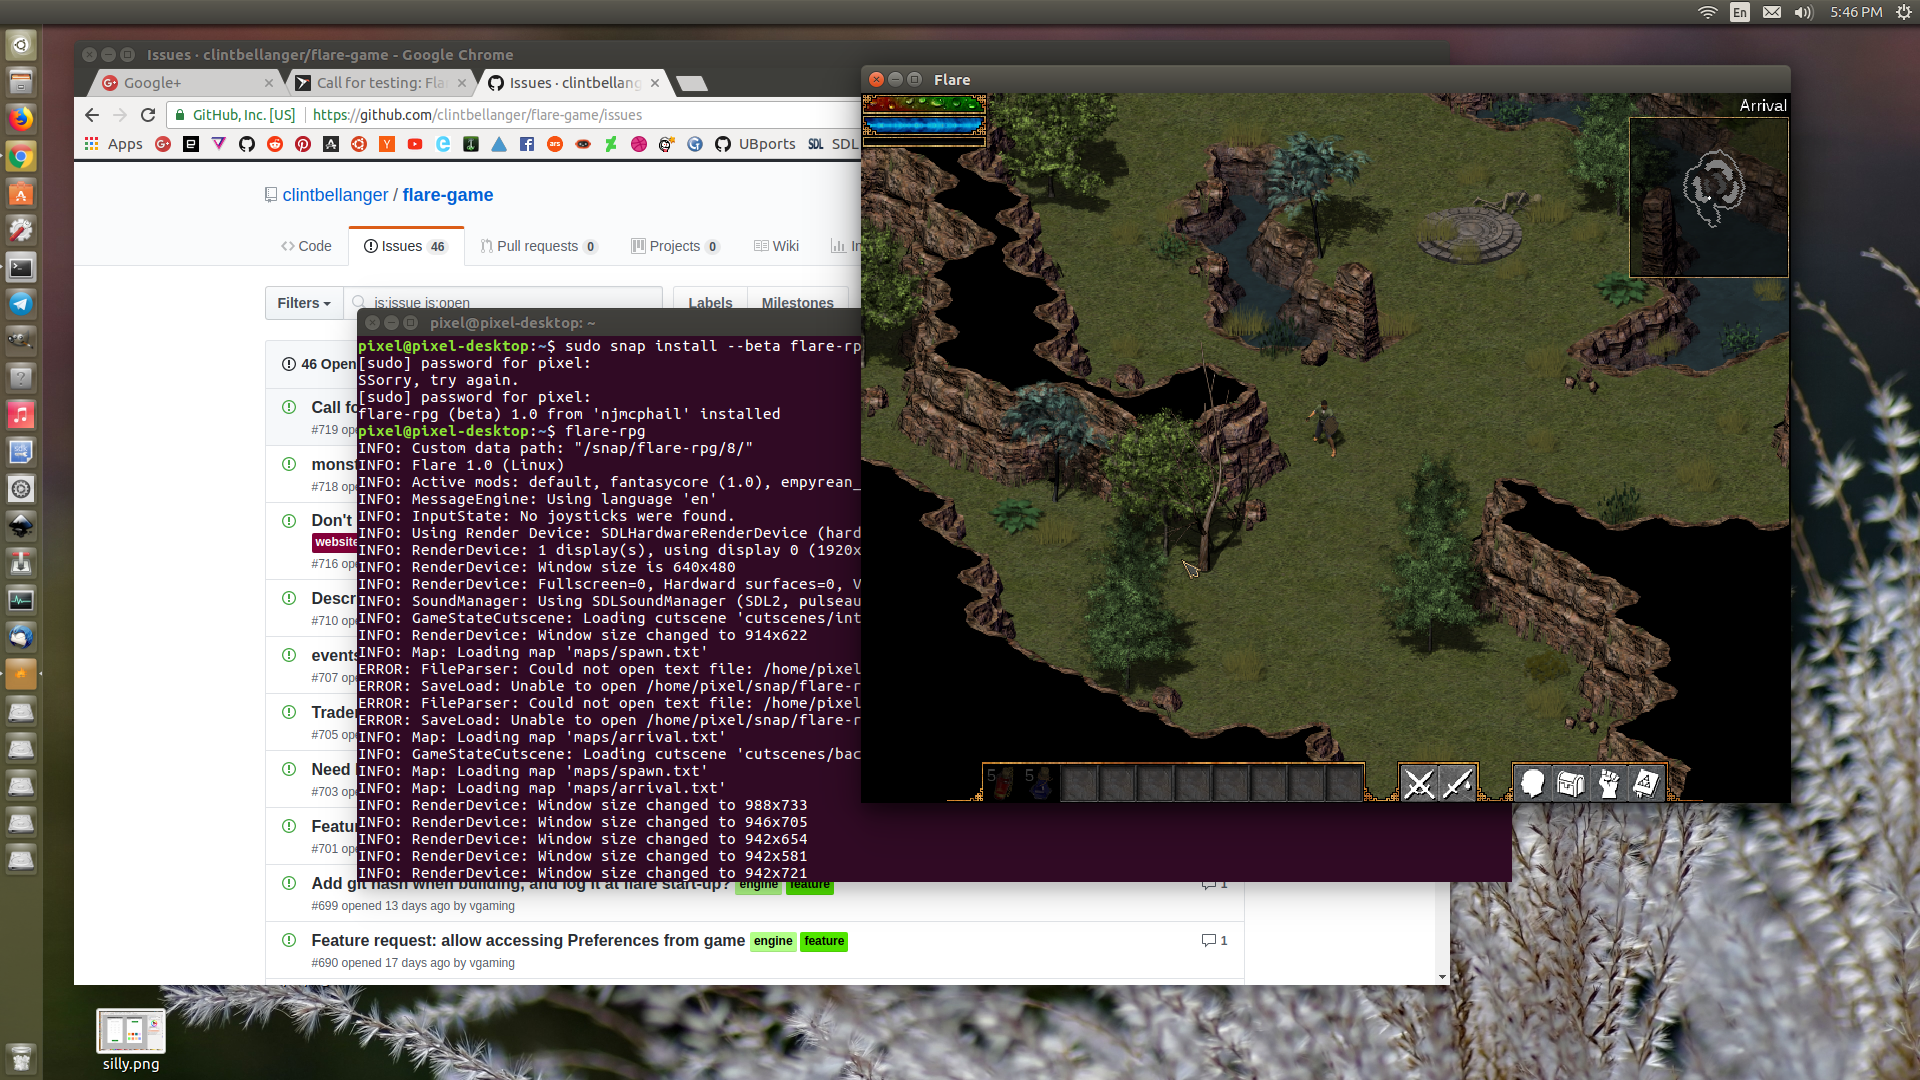This screenshot has width=1920, height=1080.
Task: Open the character menu head icon
Action: click(1531, 783)
